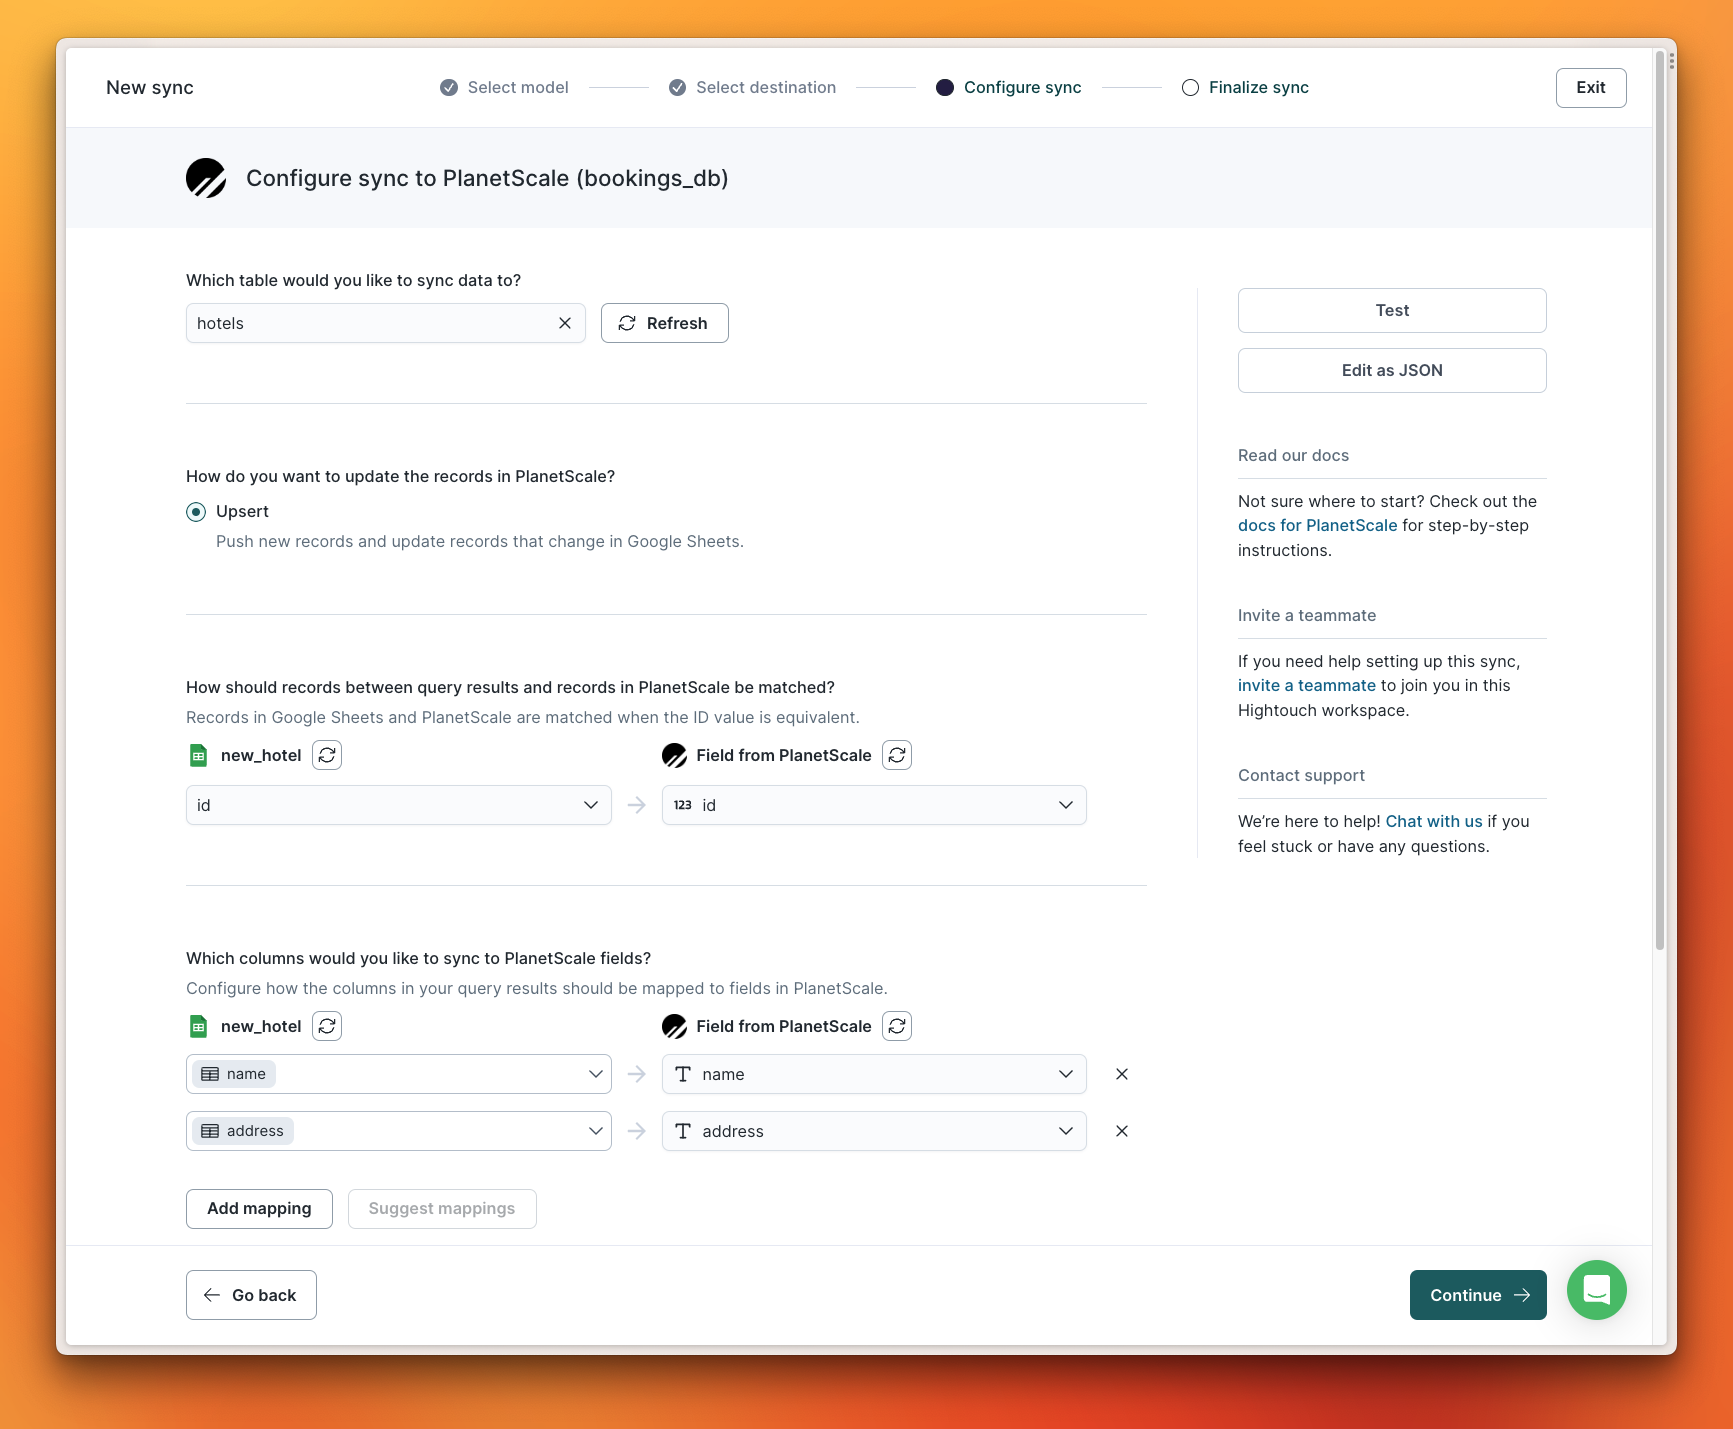This screenshot has height=1429, width=1733.
Task: Clear the hotels table selection with the X
Action: pos(565,323)
